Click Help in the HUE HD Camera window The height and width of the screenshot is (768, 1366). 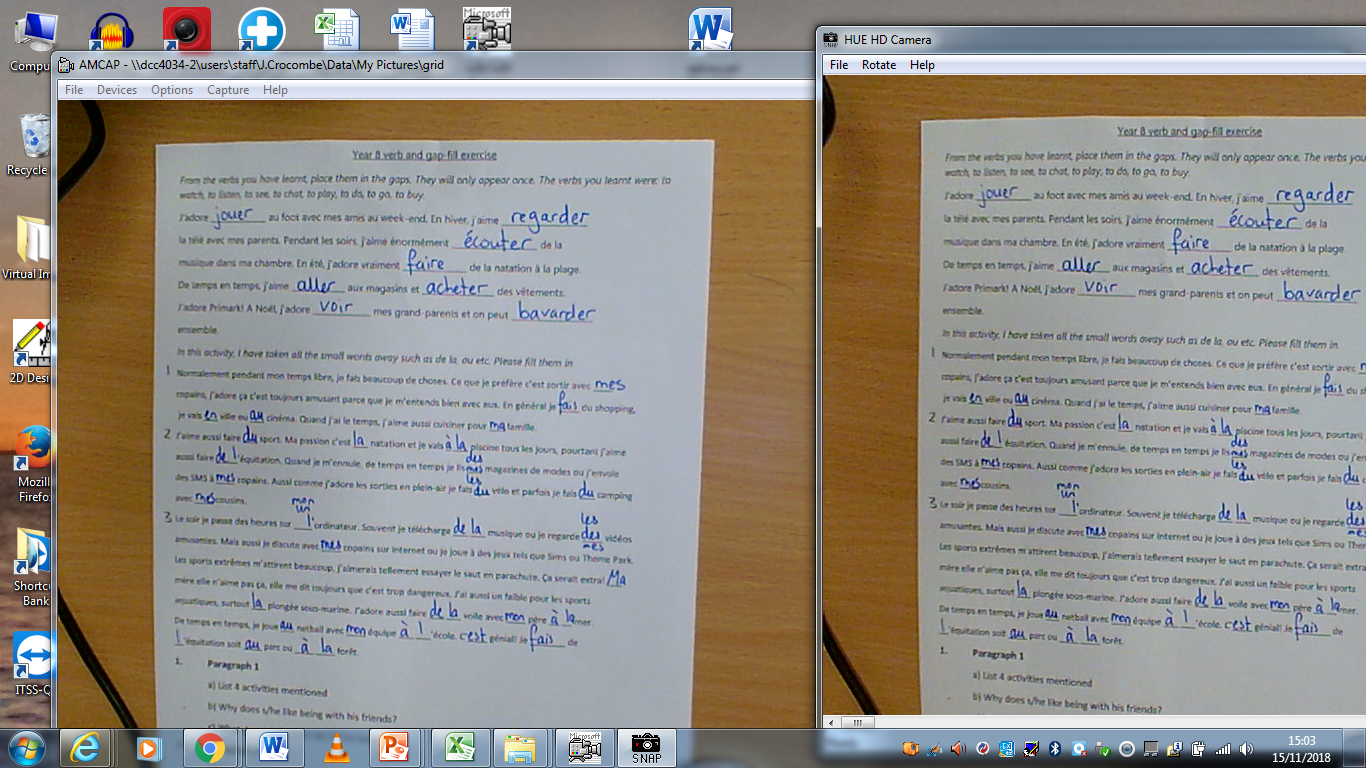[x=922, y=65]
